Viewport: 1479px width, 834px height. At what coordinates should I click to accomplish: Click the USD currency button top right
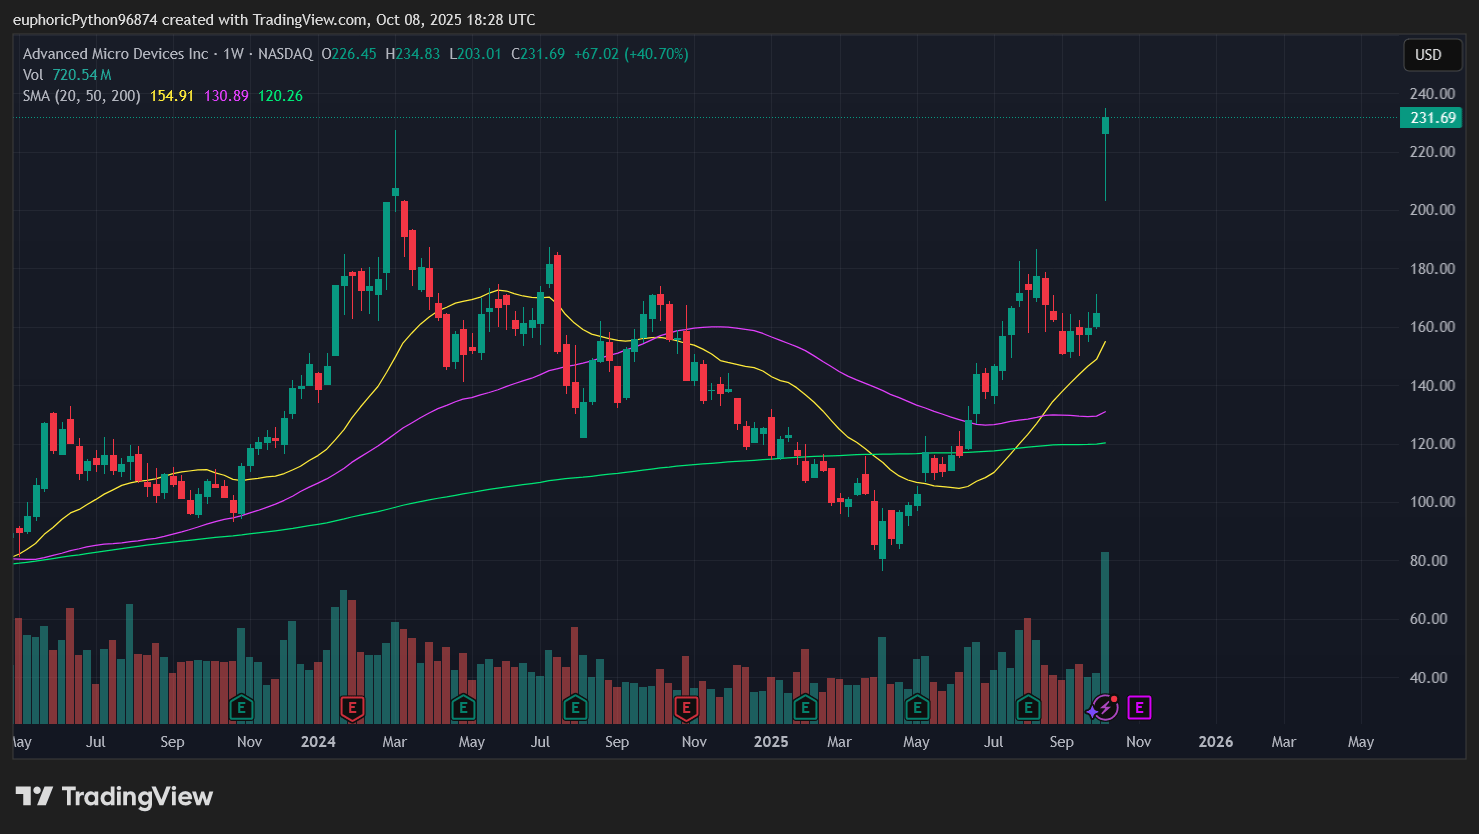pyautogui.click(x=1432, y=55)
